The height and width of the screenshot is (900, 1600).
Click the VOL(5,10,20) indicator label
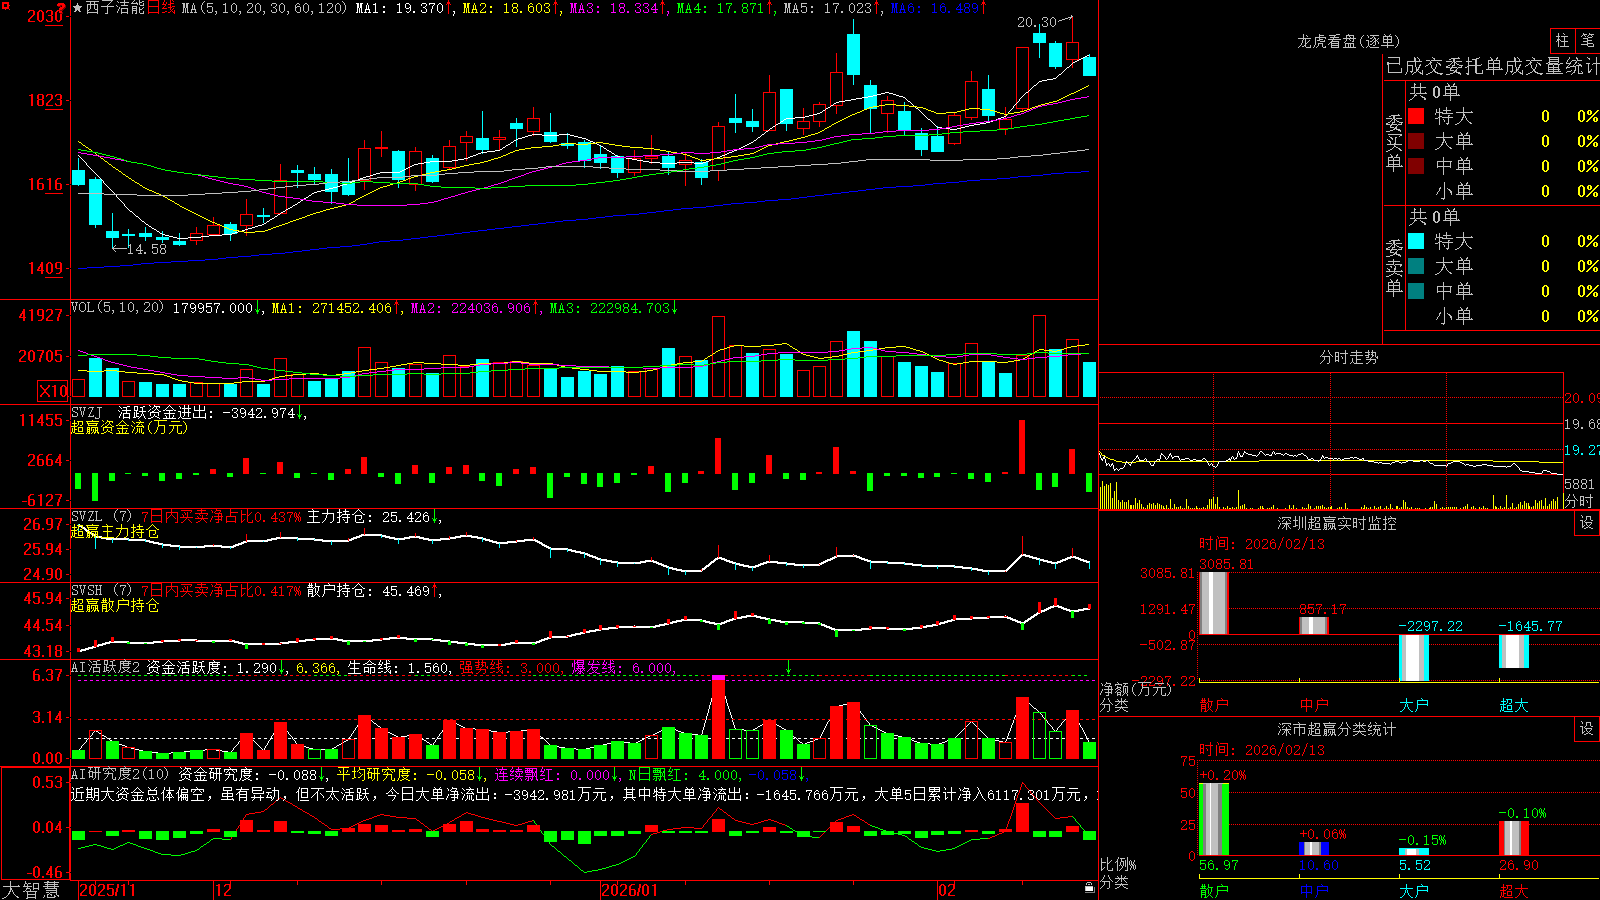117,308
